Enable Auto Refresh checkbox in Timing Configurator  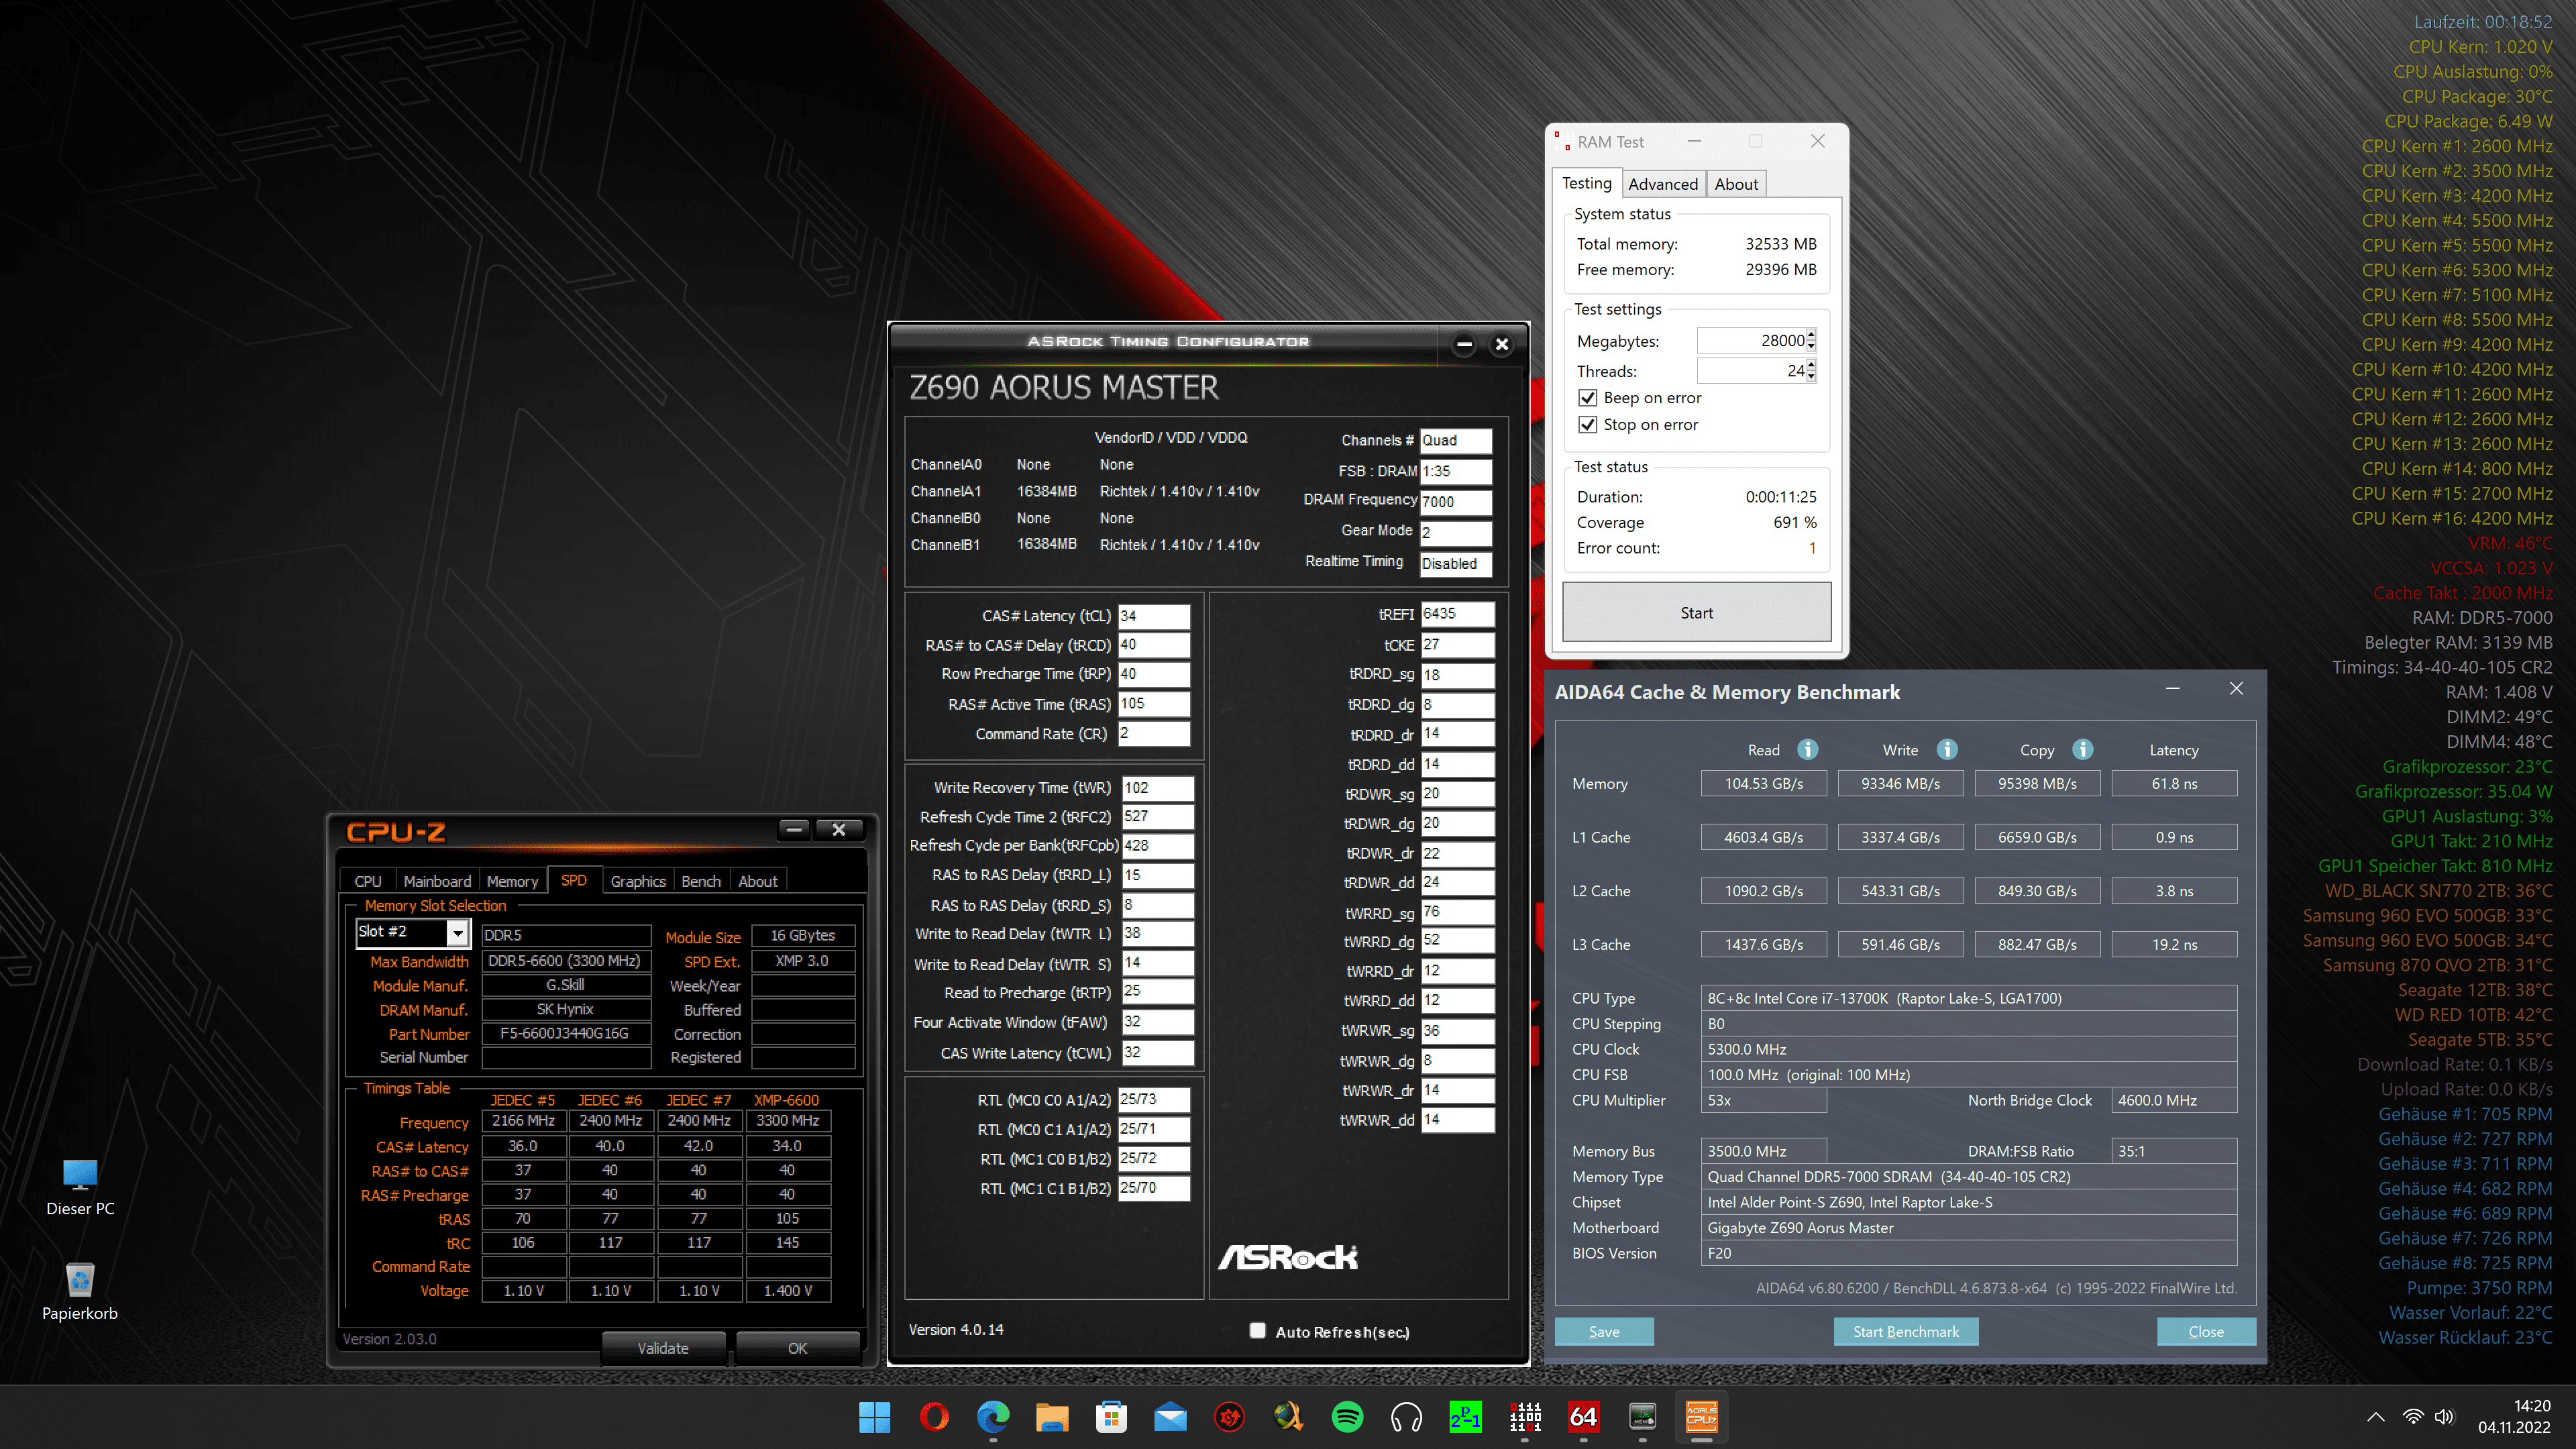(x=1258, y=1331)
